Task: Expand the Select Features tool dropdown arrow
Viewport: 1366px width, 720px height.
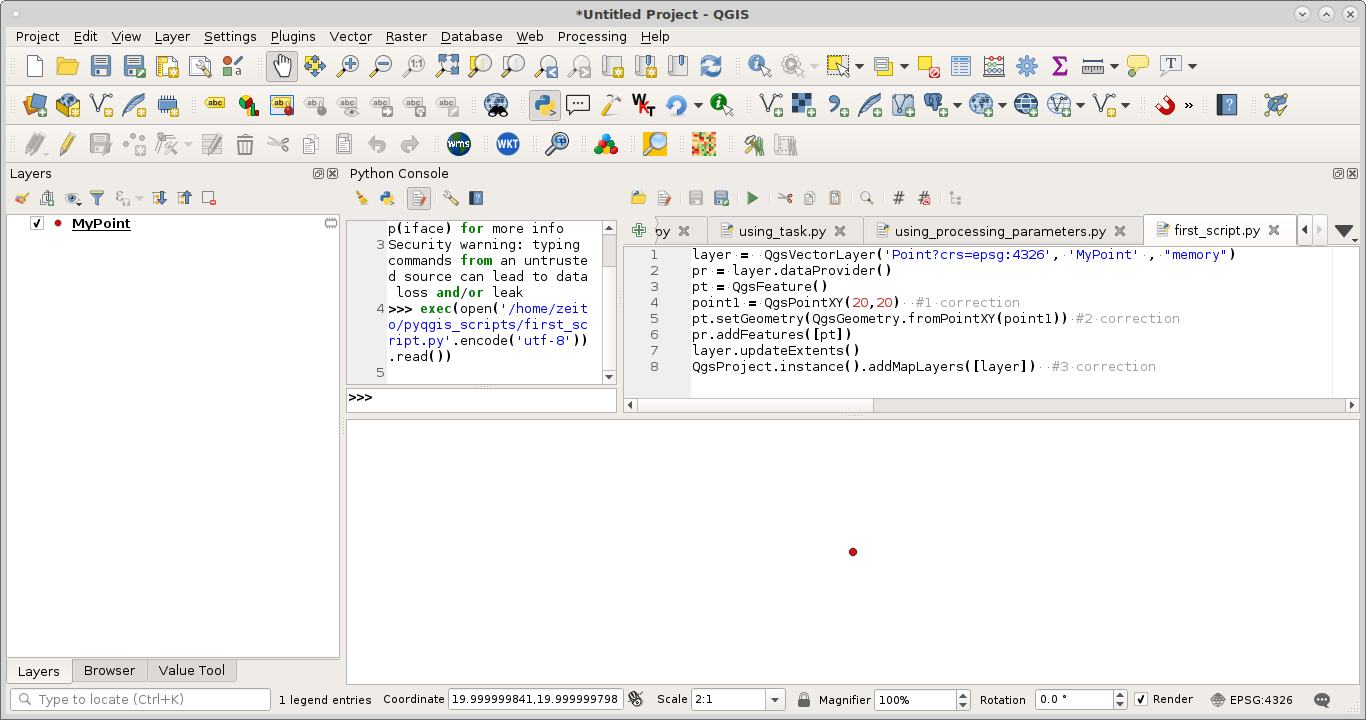Action: (x=859, y=66)
